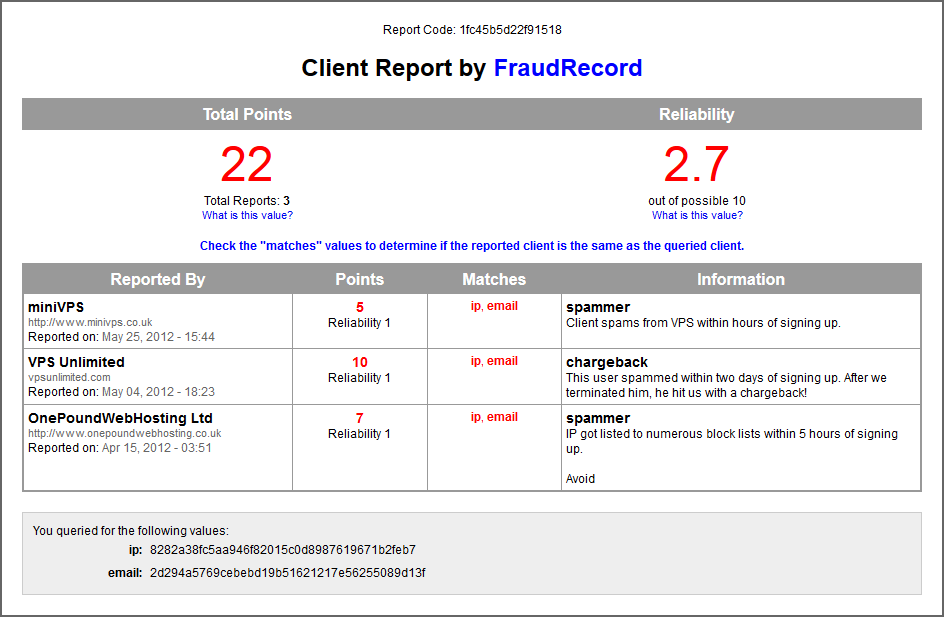The width and height of the screenshot is (944, 617).
Task: Select the queried email hash 2d294a5769ce...
Action: click(x=288, y=573)
